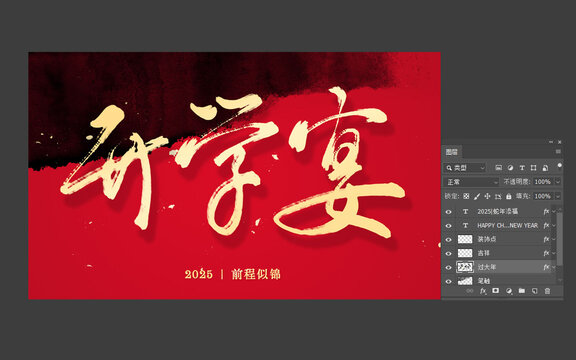Click the 装饰点 layer thumbnail

[x=465, y=240]
